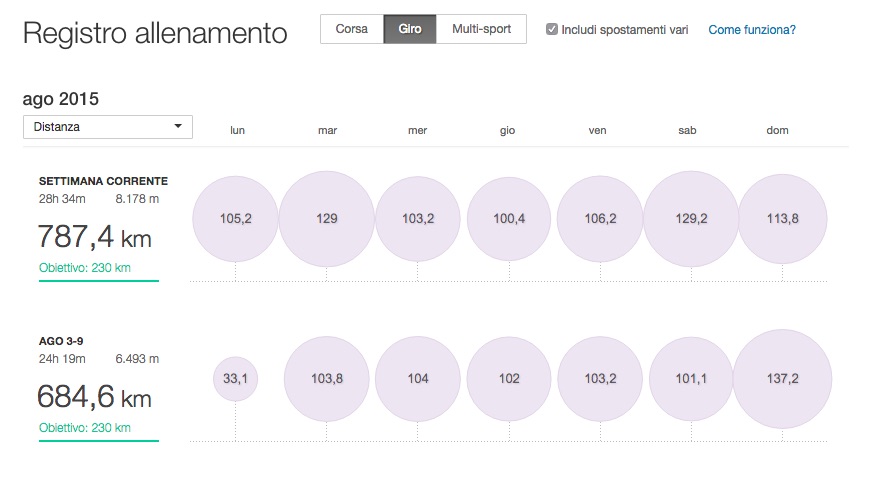Image resolution: width=888 pixels, height=482 pixels.
Task: Click the 106,2 km Friday bubble
Action: tap(600, 219)
